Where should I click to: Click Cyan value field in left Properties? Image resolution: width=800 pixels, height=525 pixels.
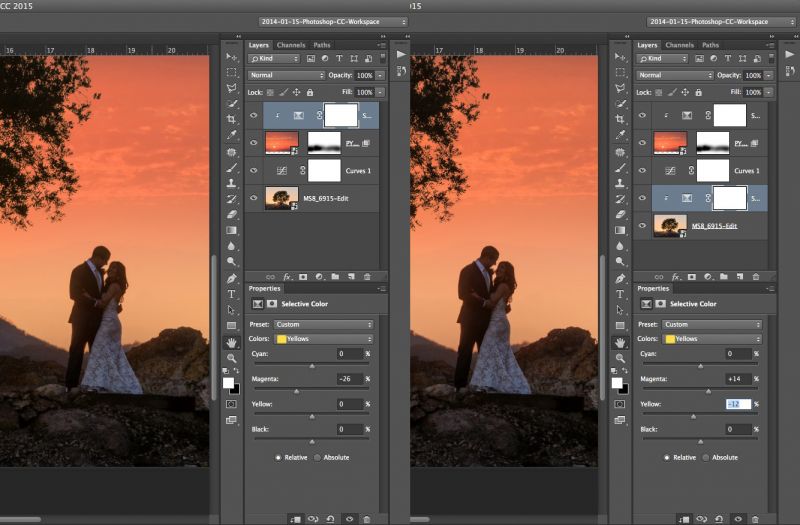pyautogui.click(x=350, y=354)
